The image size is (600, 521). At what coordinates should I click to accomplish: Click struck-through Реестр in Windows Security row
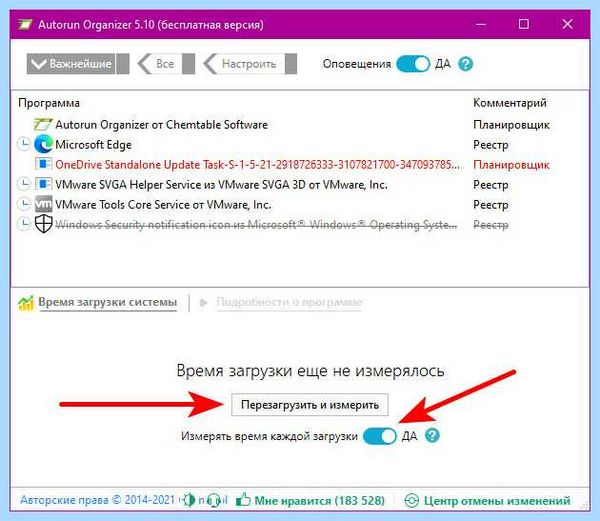pos(491,224)
